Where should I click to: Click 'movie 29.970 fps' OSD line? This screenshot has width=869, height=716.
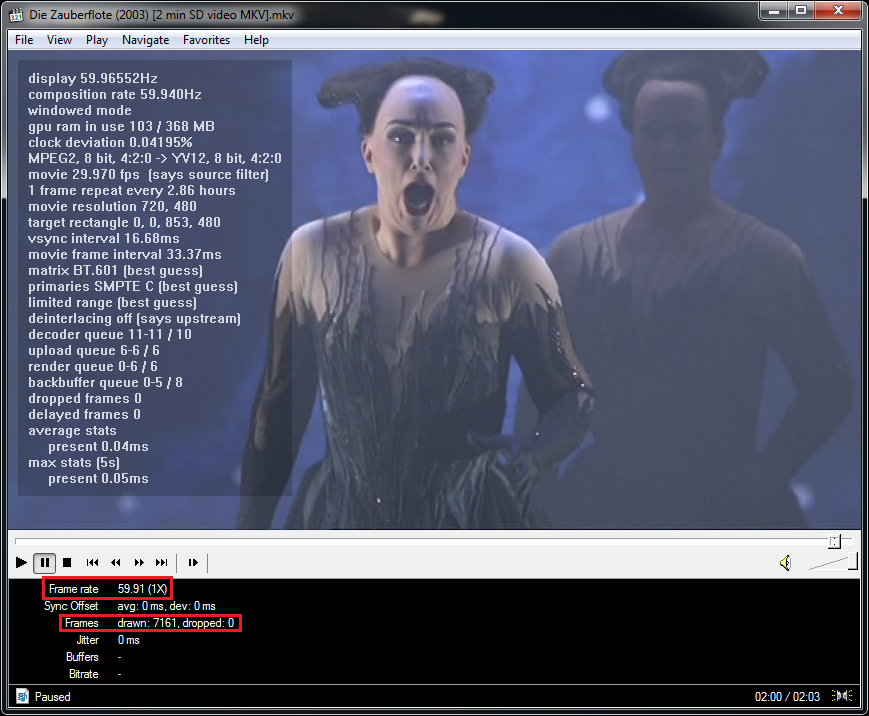click(149, 174)
